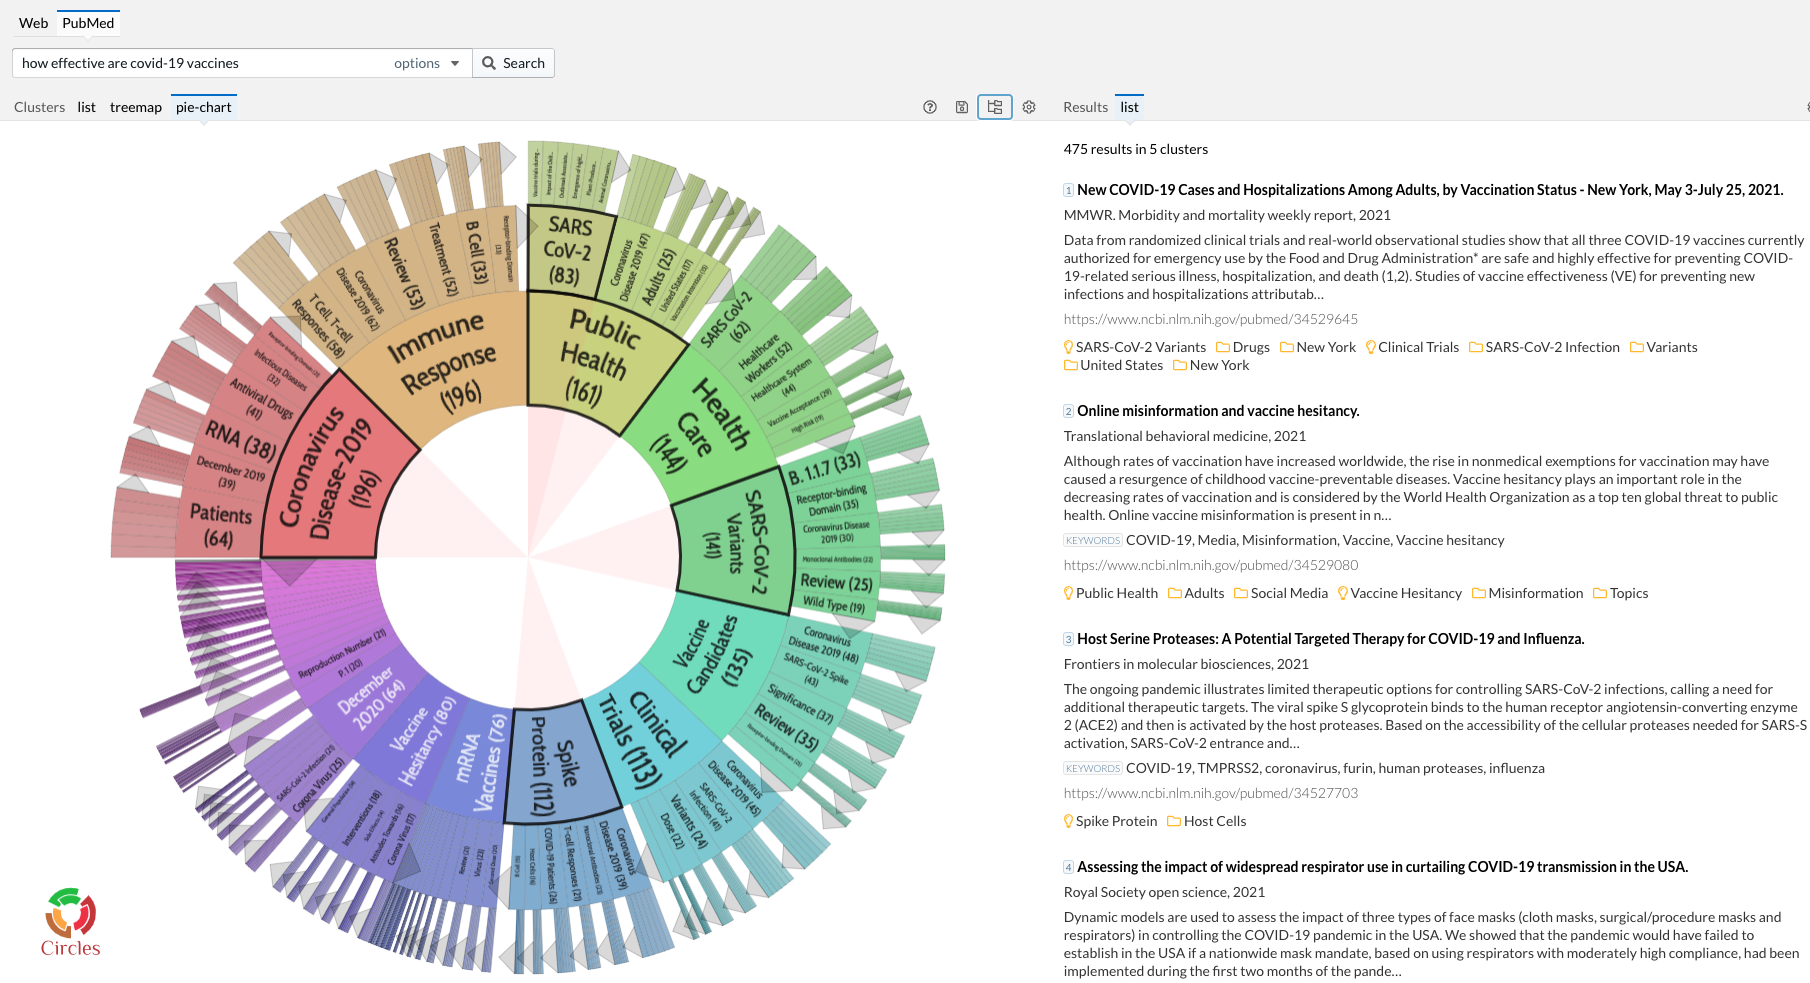Follow the pubmed/34529645 URL link
Image resolution: width=1810 pixels, height=983 pixels.
(1211, 319)
